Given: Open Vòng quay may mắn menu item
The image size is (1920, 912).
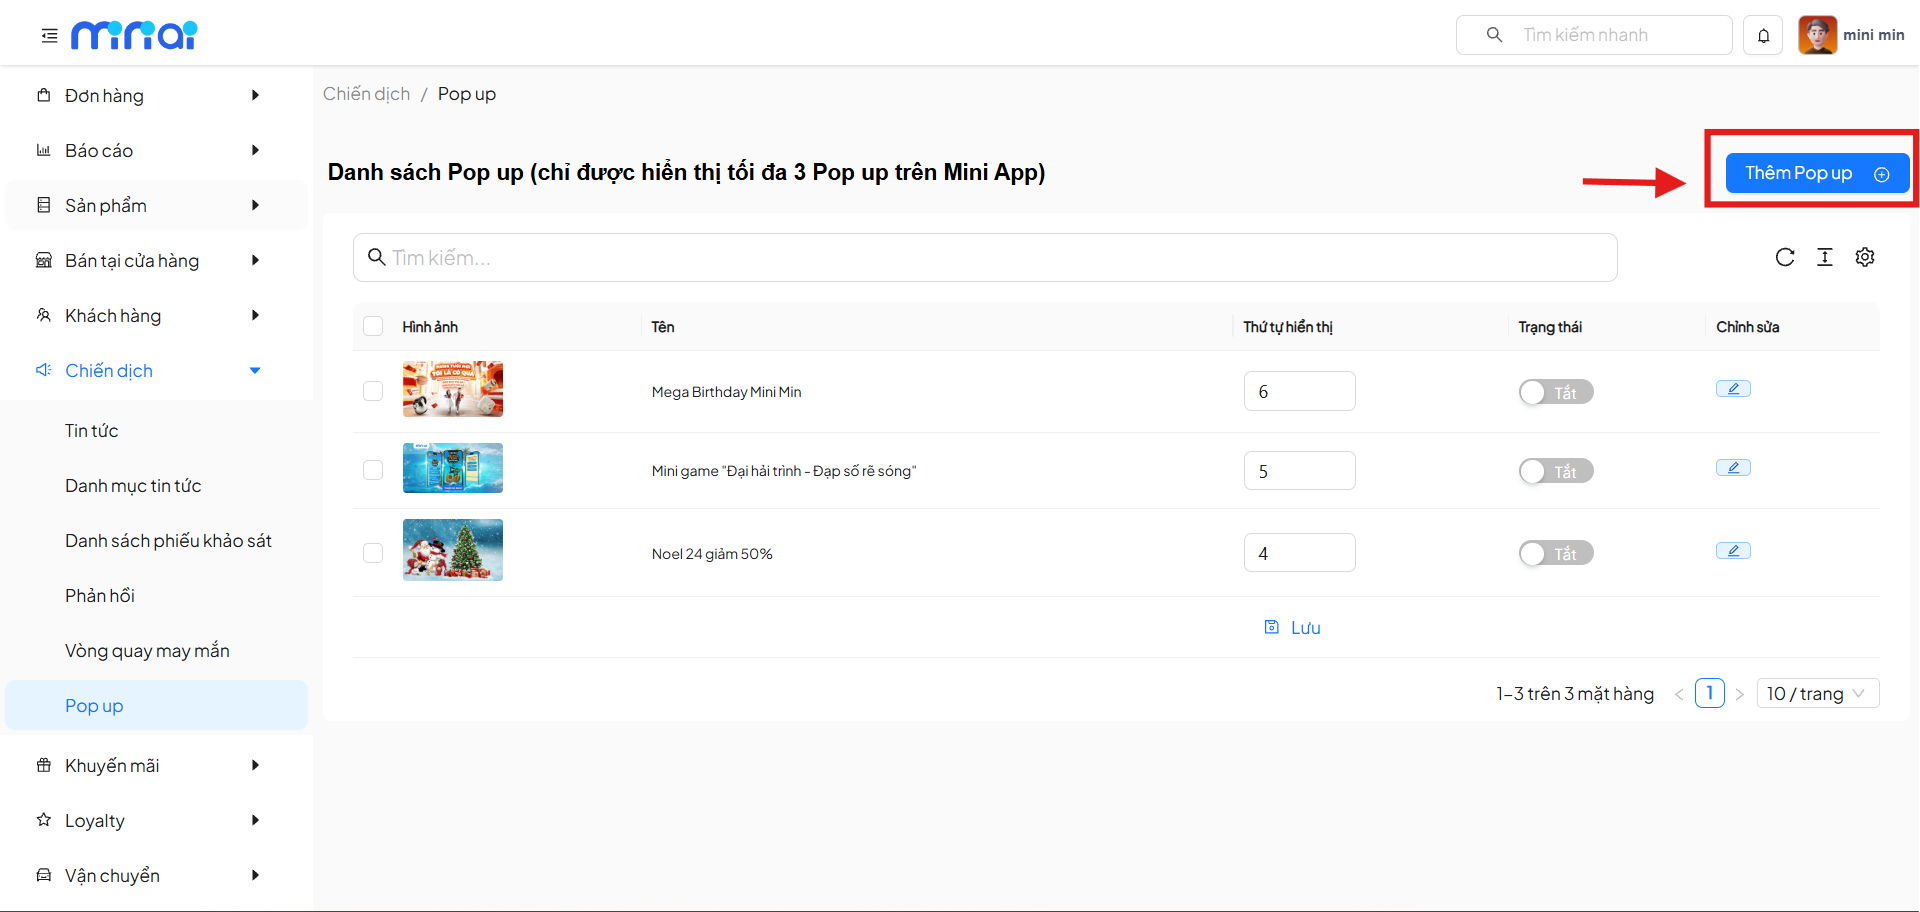Looking at the screenshot, I should coord(147,651).
